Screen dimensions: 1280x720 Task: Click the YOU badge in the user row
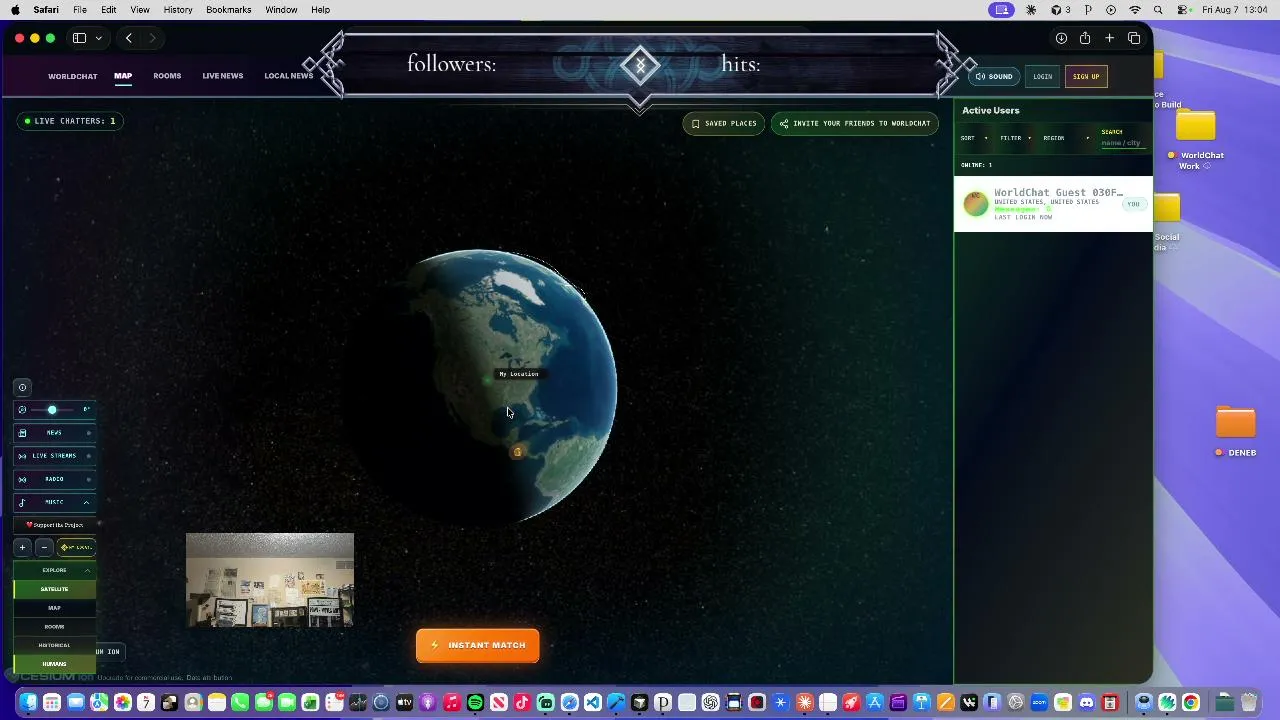[x=1133, y=204]
